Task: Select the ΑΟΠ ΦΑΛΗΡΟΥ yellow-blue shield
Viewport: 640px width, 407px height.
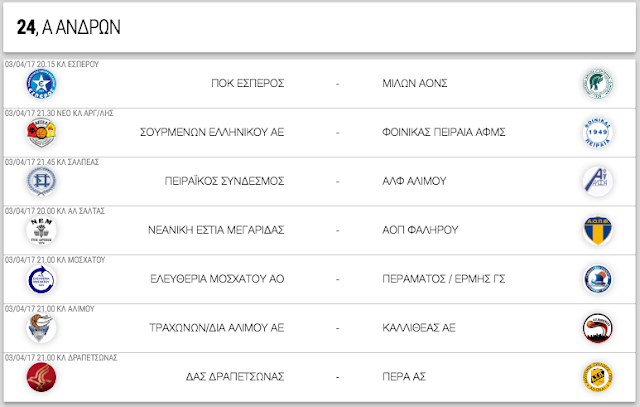Action: point(598,231)
